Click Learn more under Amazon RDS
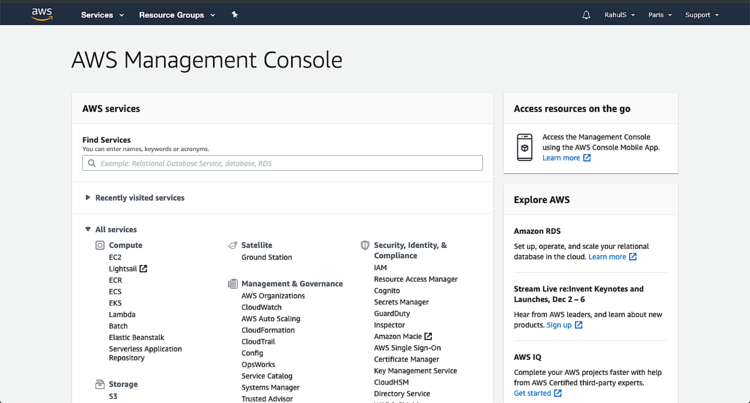This screenshot has height=403, width=750. click(607, 257)
